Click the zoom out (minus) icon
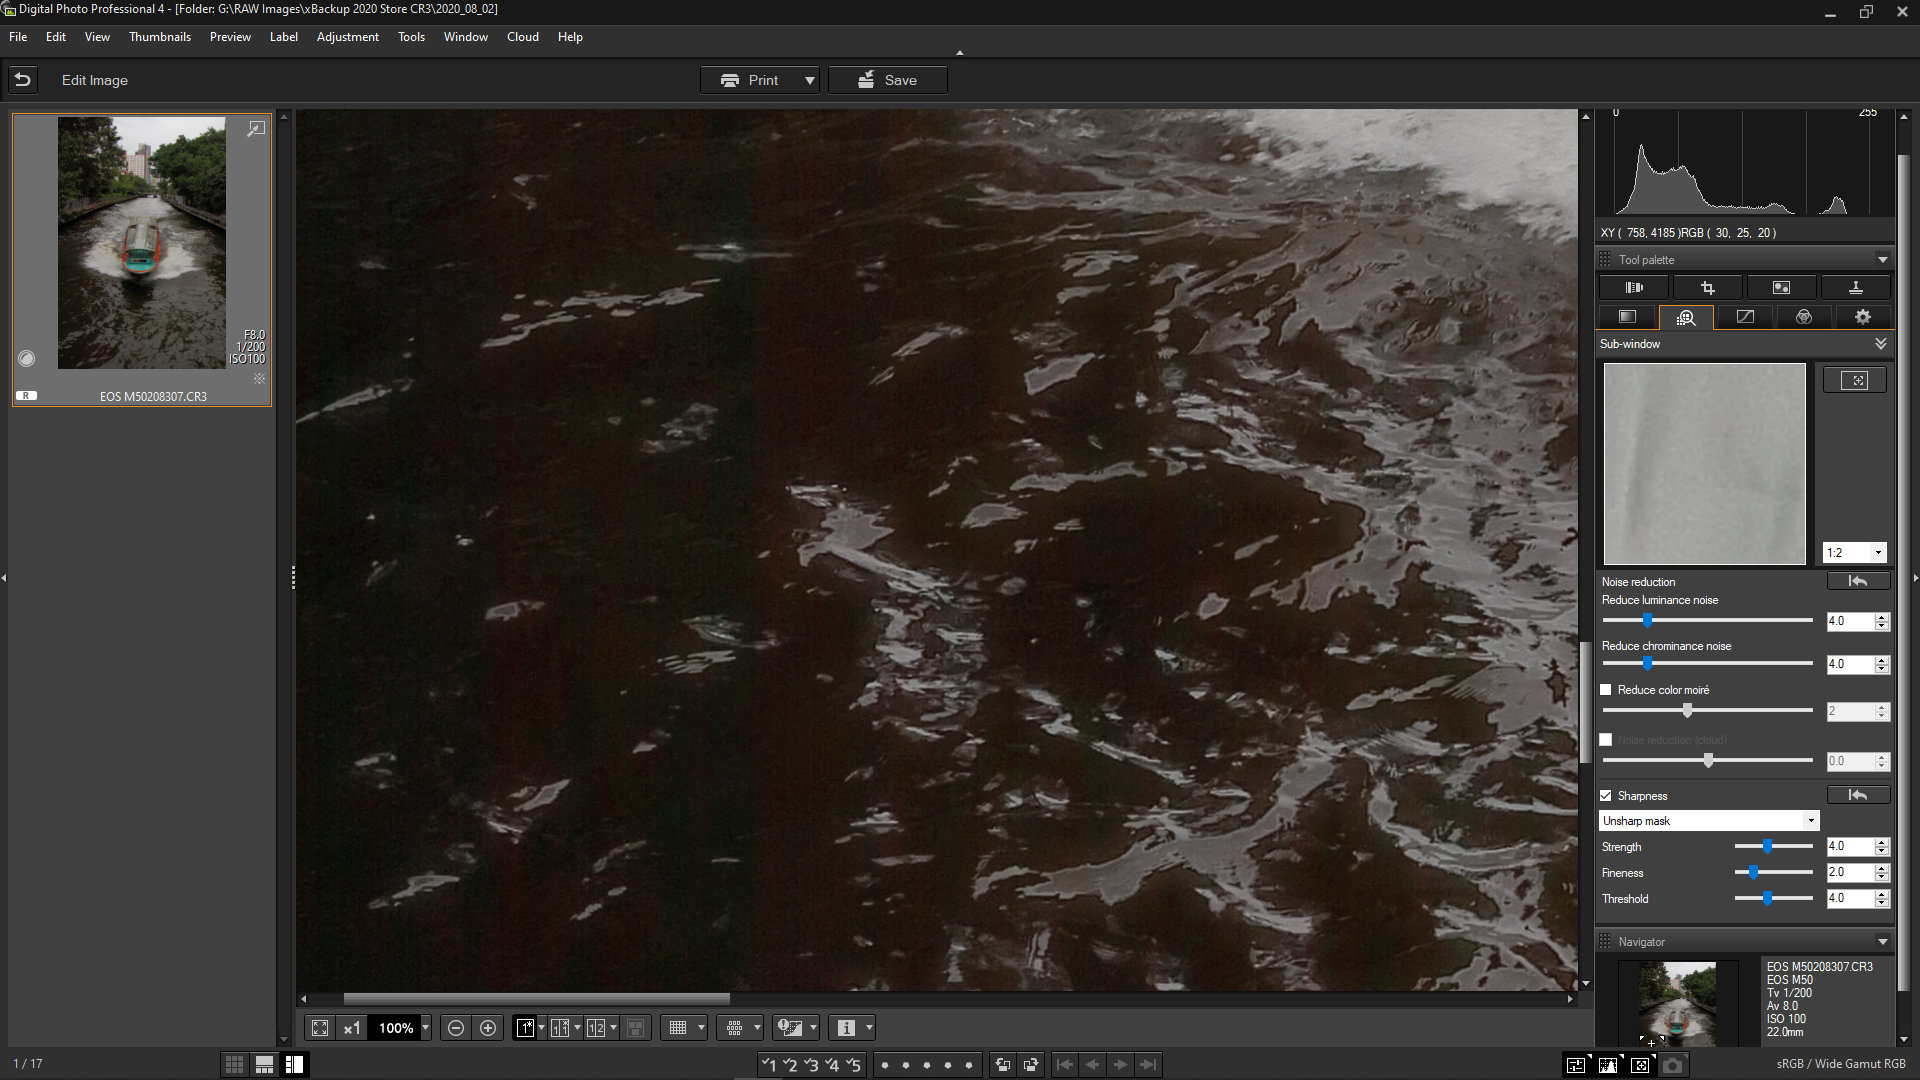Image resolution: width=1920 pixels, height=1080 pixels. point(456,1028)
